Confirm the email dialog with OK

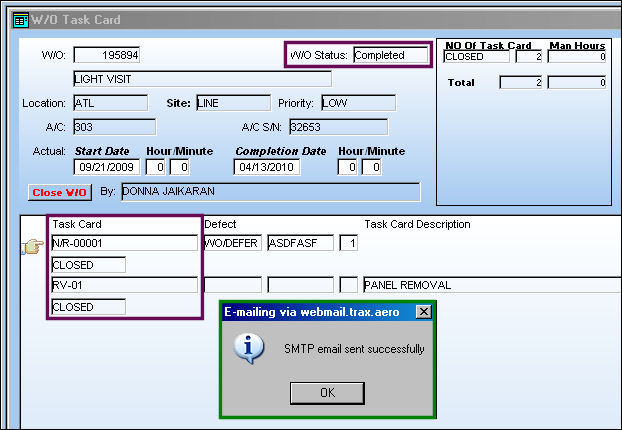(x=327, y=393)
